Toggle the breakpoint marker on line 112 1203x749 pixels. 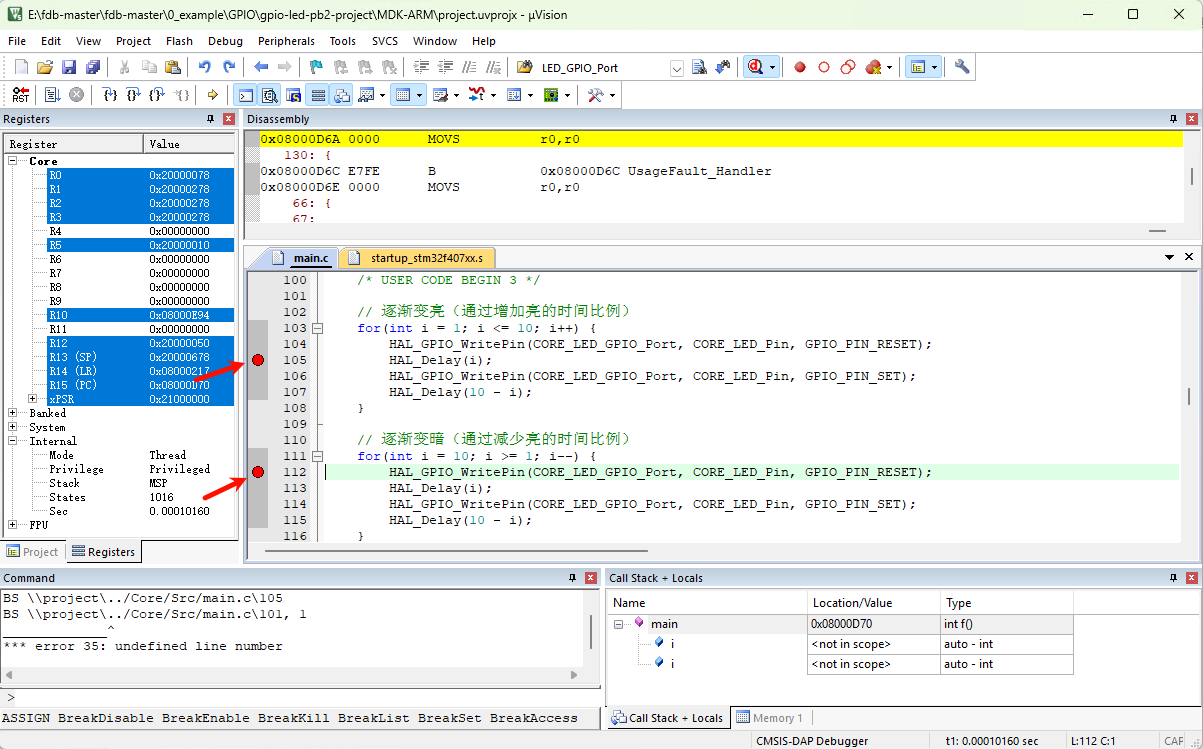point(258,472)
